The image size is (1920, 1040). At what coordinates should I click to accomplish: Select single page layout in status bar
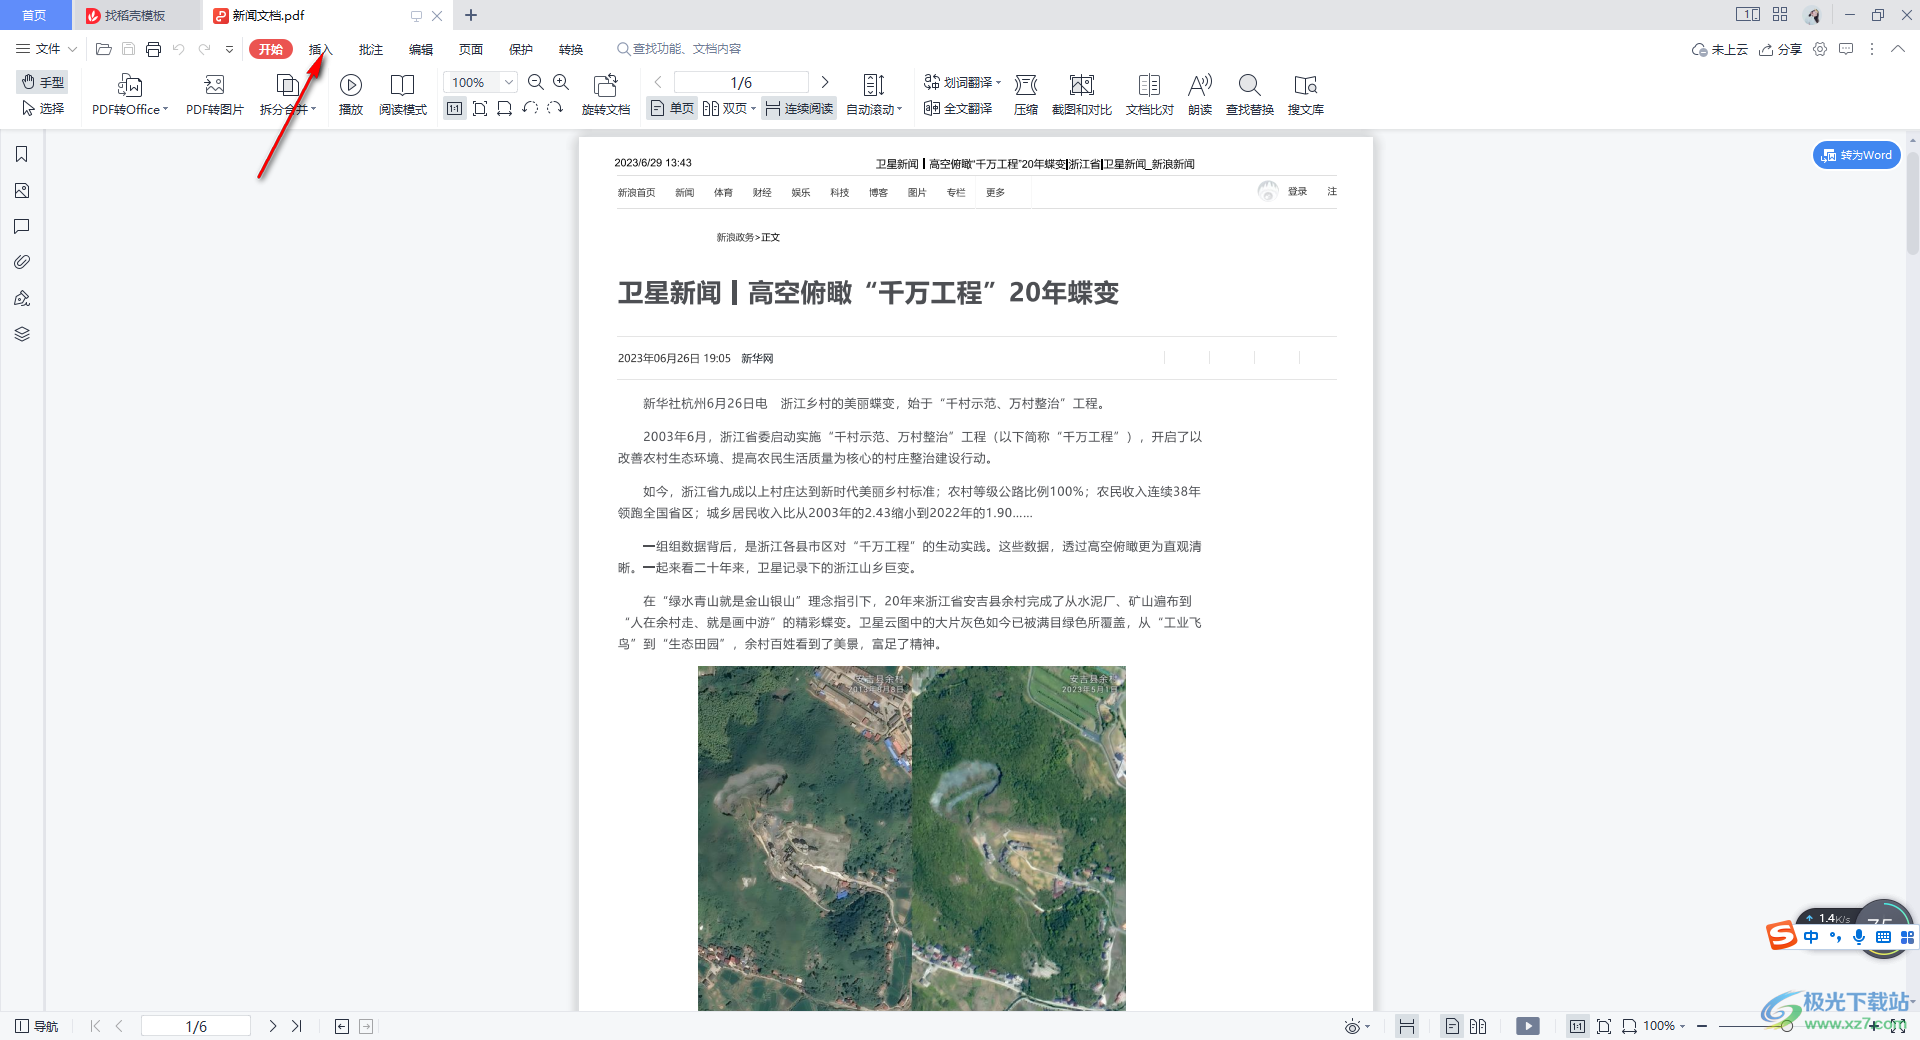point(1452,1026)
